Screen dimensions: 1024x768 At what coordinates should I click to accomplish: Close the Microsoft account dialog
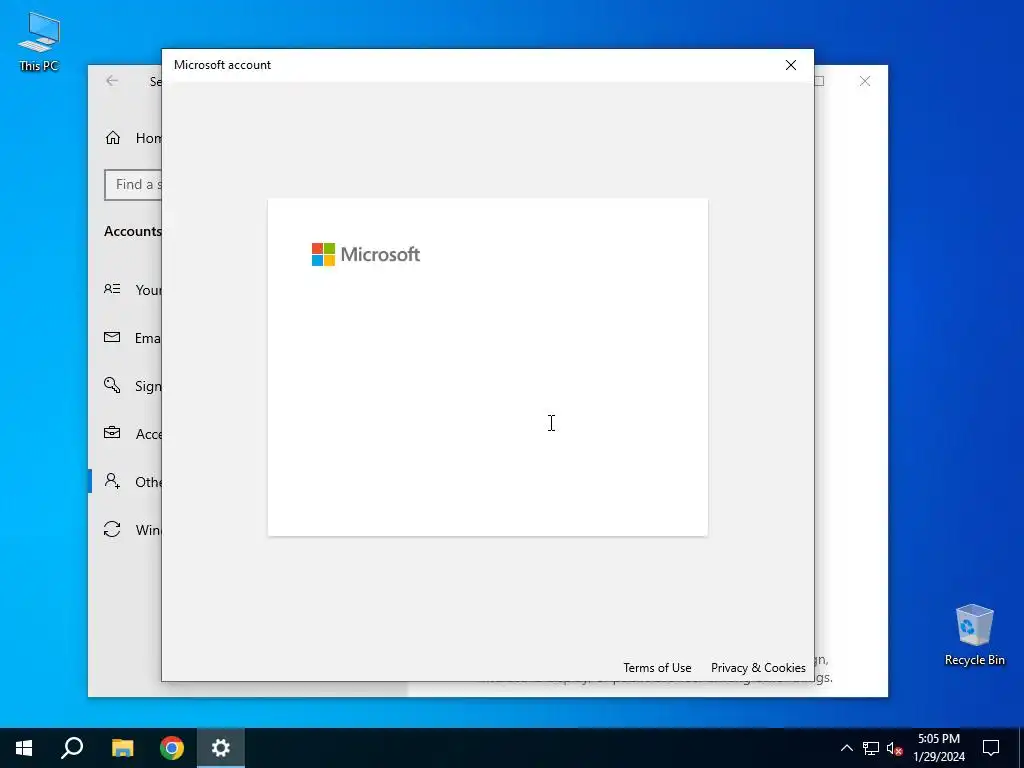click(x=790, y=65)
